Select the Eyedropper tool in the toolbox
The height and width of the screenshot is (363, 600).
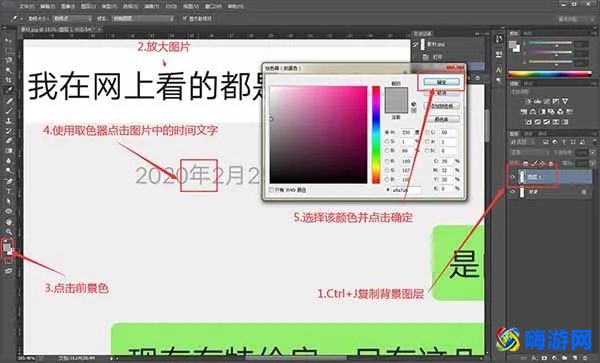(8, 90)
